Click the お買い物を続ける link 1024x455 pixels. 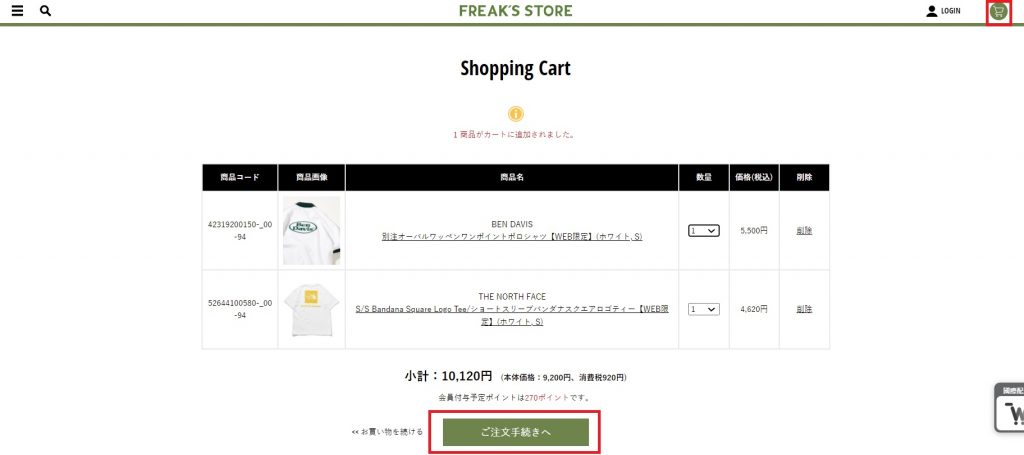[387, 432]
